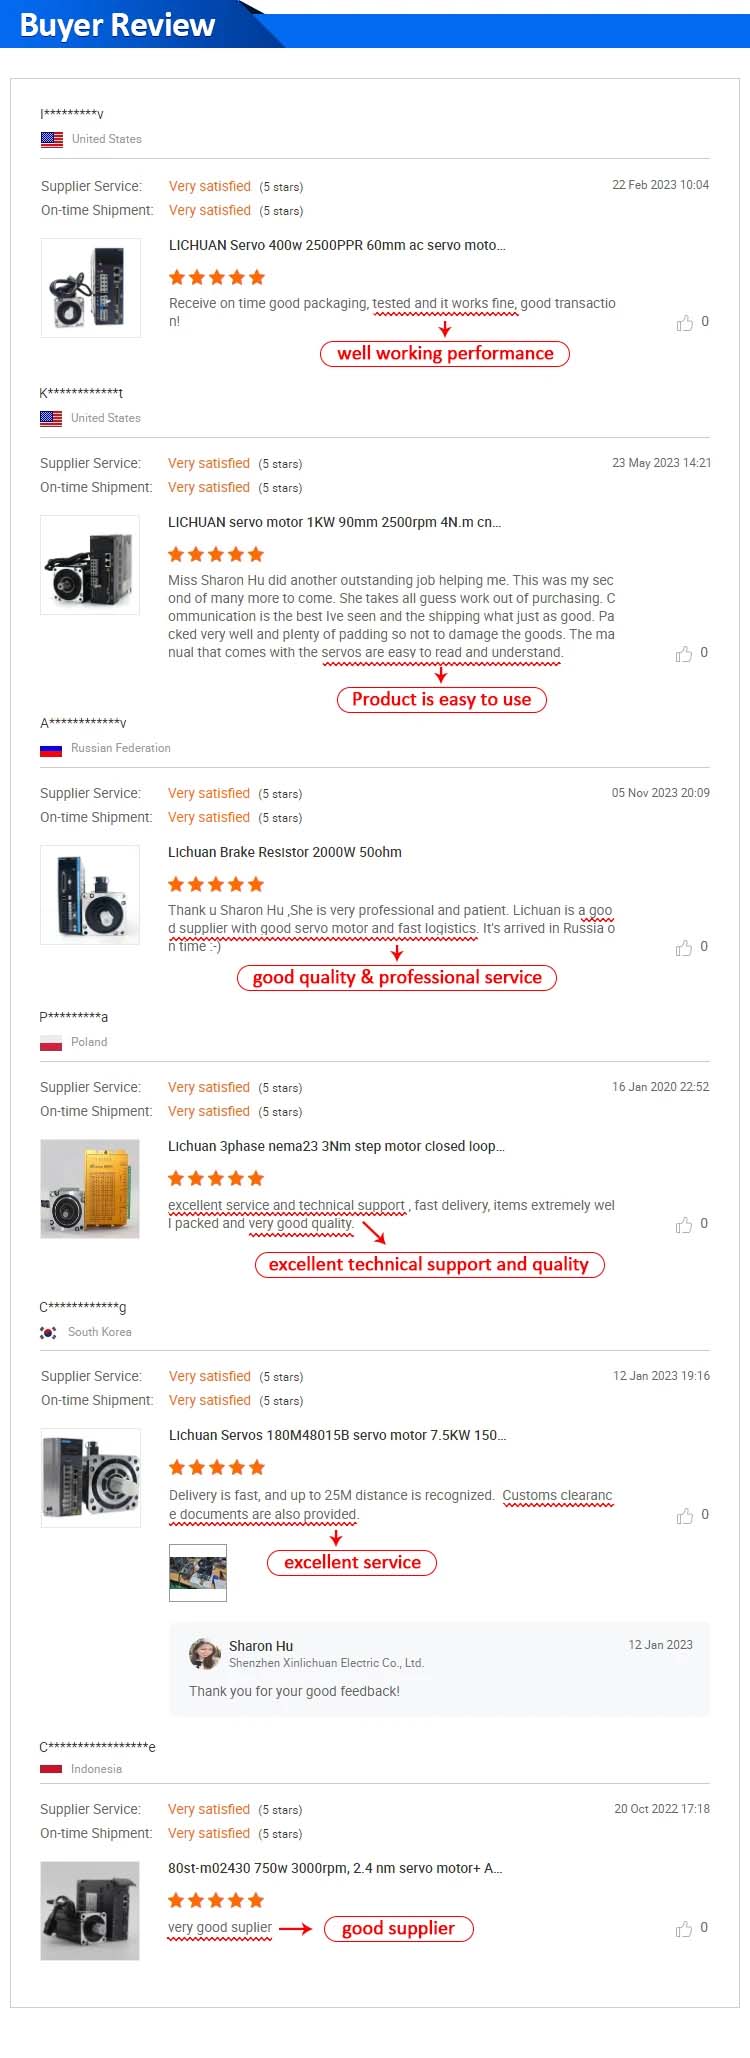The height and width of the screenshot is (2058, 750).
Task: Like the 16 Jan 2020 review
Action: click(x=684, y=1225)
